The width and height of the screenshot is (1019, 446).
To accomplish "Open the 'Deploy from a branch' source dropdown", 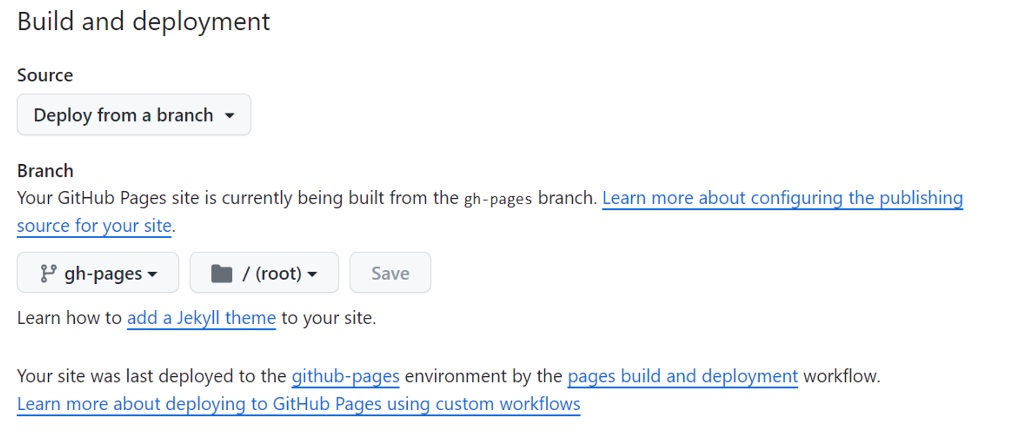I will click(134, 115).
